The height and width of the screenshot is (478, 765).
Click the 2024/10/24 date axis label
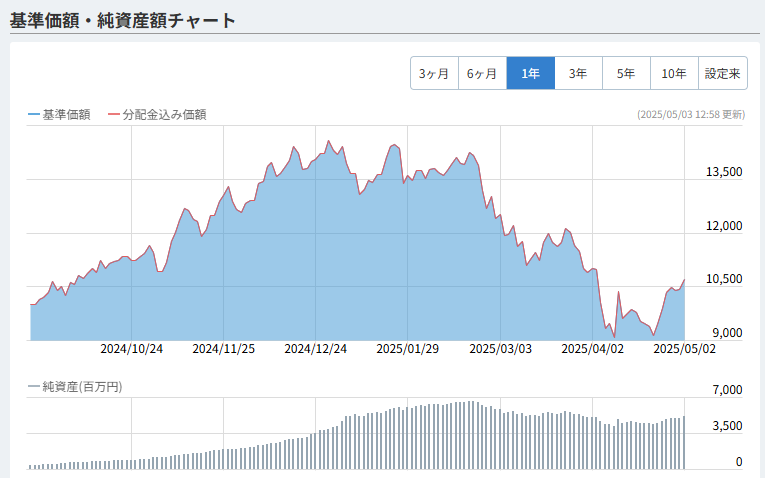(x=131, y=349)
